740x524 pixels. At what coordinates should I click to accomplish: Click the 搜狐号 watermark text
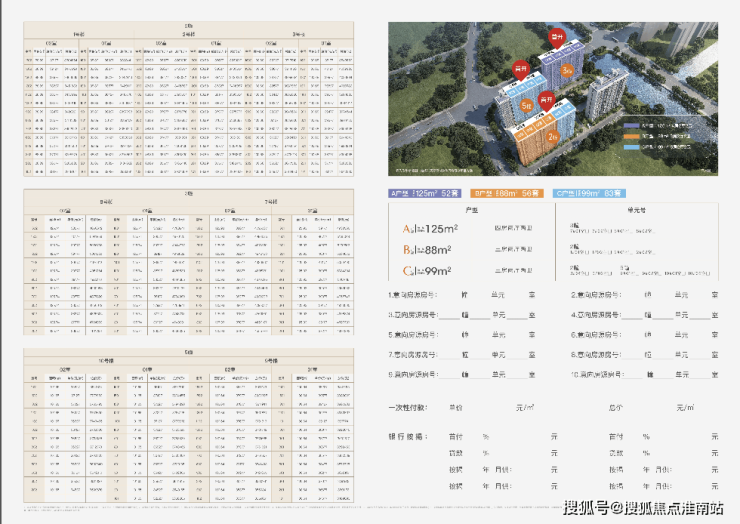pos(586,508)
